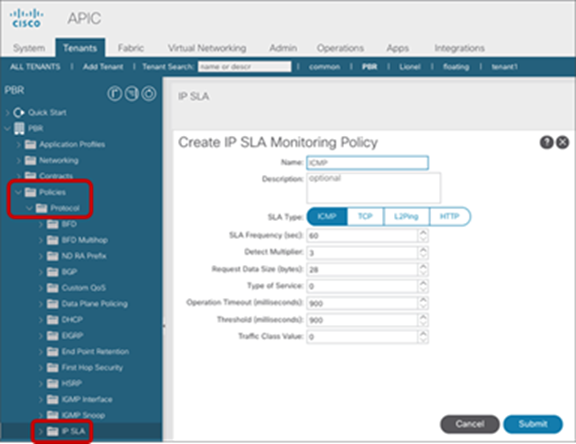Select the Lionel tenant
576x444 pixels.
pyautogui.click(x=410, y=67)
